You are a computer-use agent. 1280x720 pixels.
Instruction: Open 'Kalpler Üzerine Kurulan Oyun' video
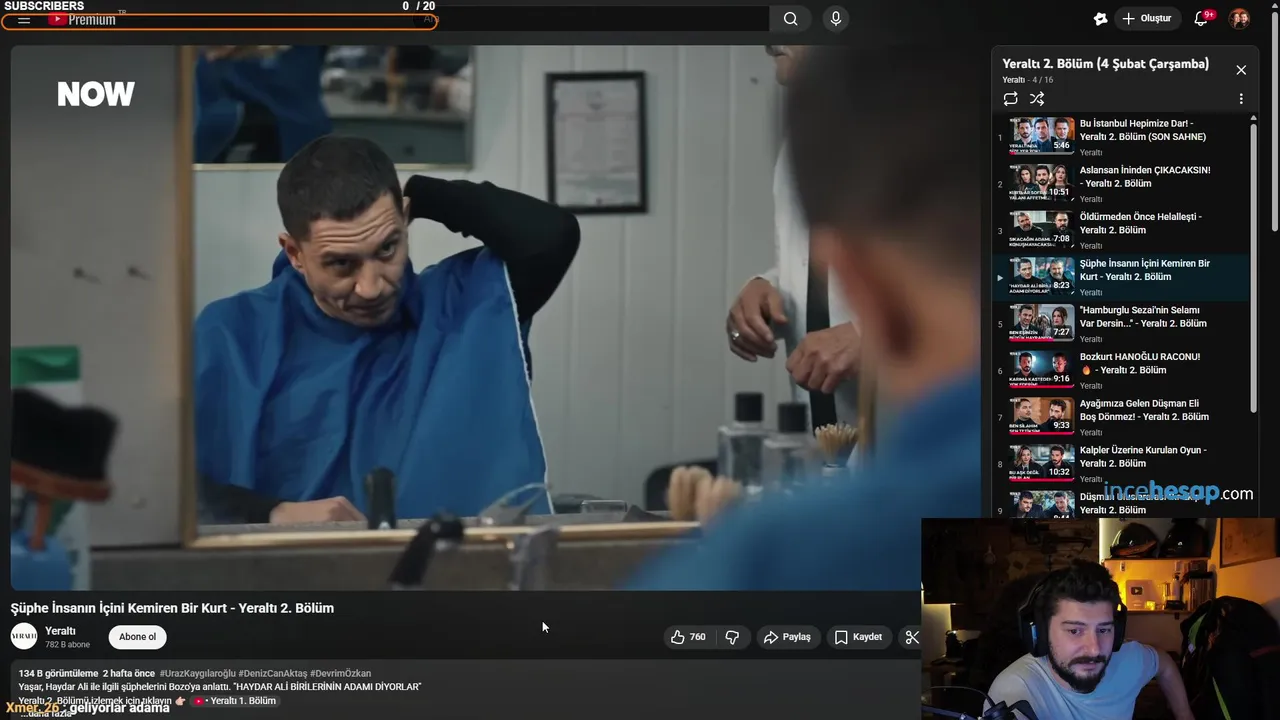1122,464
